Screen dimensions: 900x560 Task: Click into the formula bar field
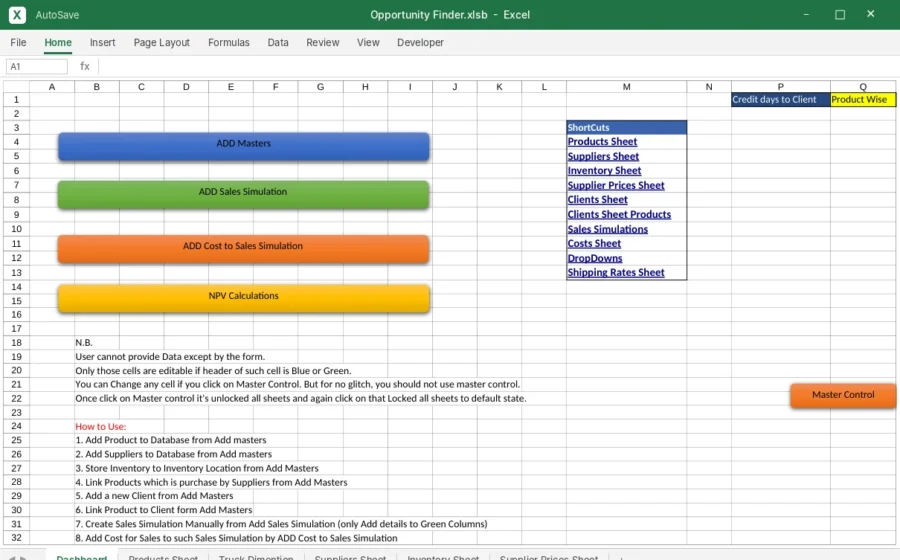point(498,67)
